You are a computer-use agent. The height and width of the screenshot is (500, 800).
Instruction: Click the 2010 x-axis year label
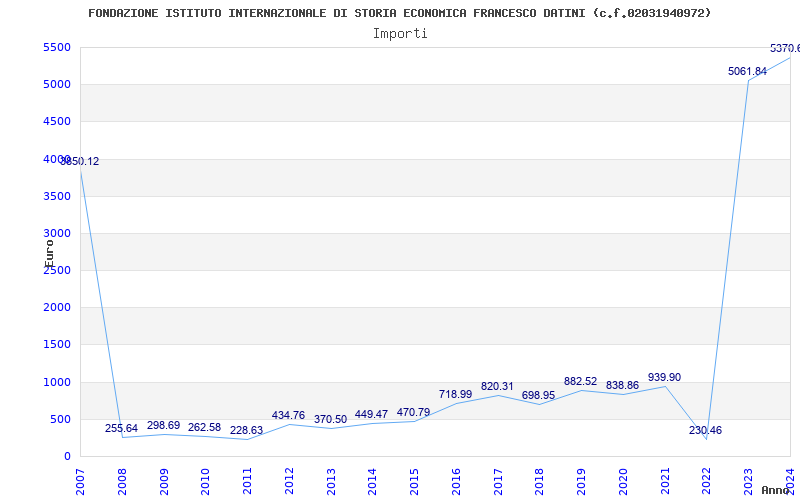click(x=205, y=482)
